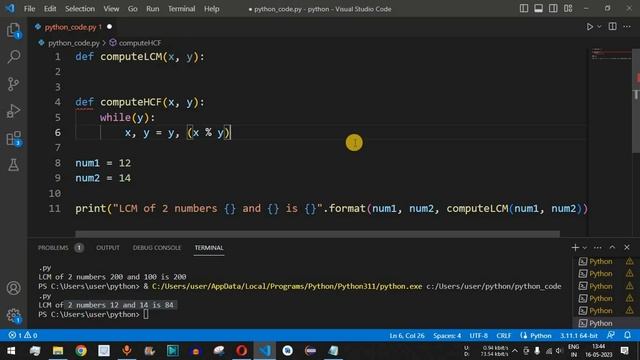The width and height of the screenshot is (640, 360).
Task: Open the Search view in activity bar
Action: [x=13, y=56]
